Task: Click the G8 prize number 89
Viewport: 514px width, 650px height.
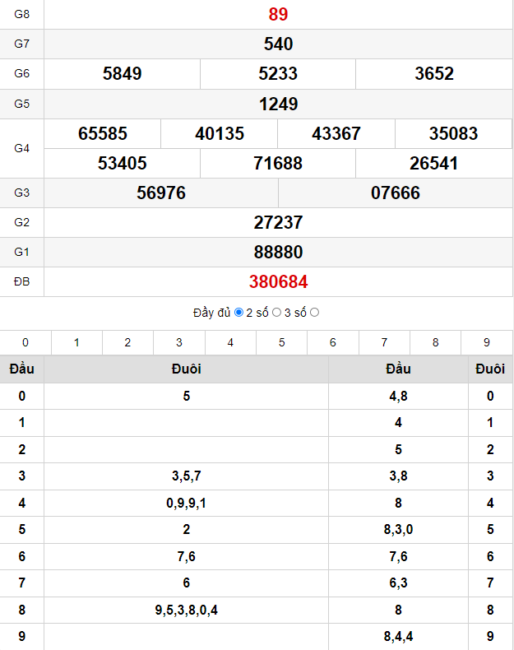Action: point(278,14)
